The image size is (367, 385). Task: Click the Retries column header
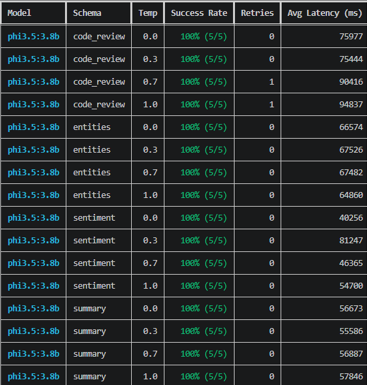coord(257,13)
